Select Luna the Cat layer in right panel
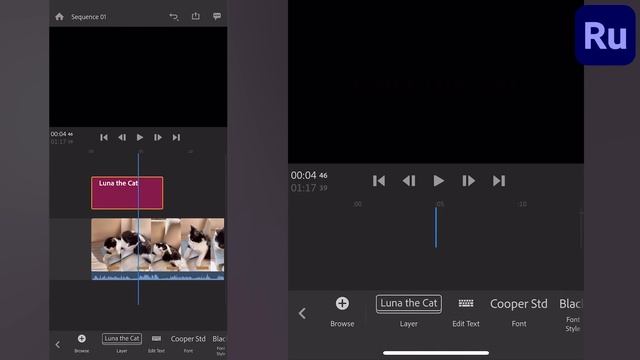 (409, 304)
